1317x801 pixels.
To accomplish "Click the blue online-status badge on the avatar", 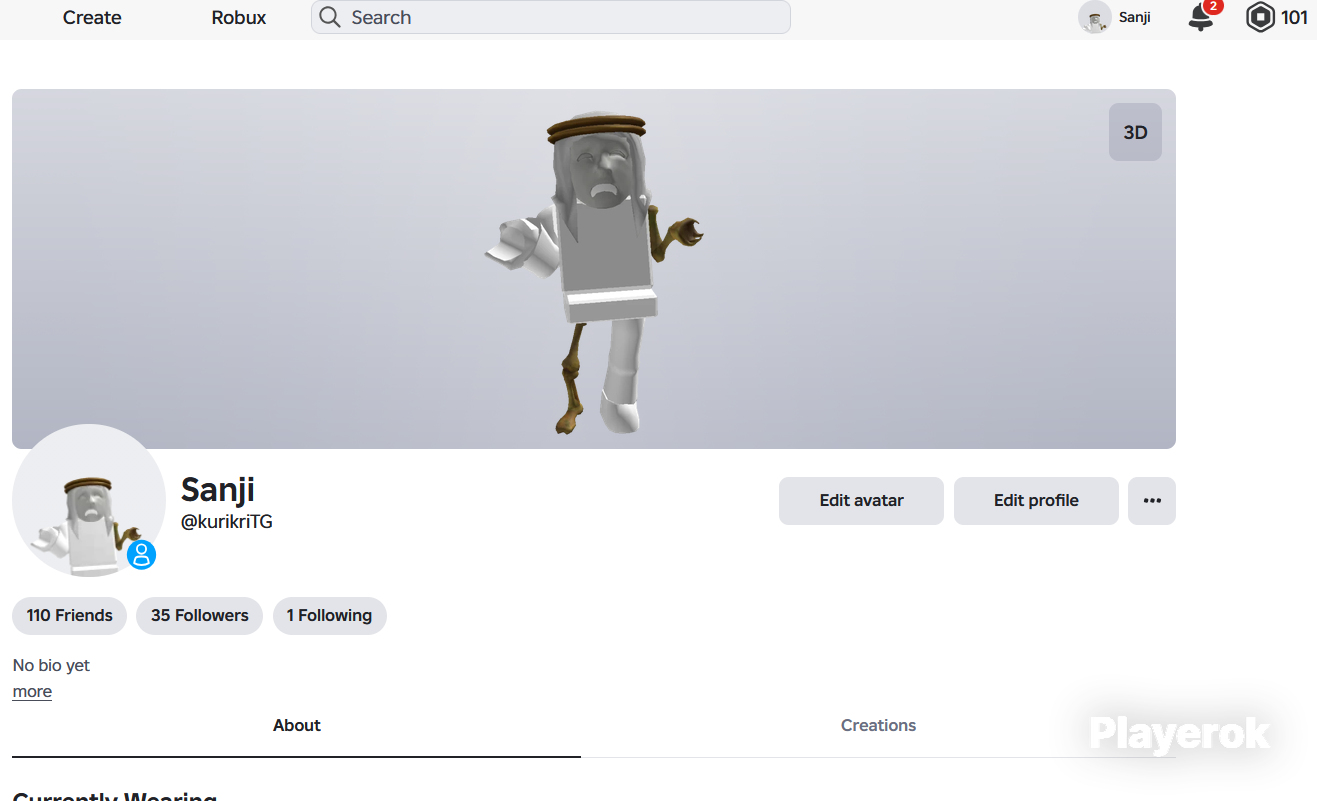I will click(x=142, y=554).
